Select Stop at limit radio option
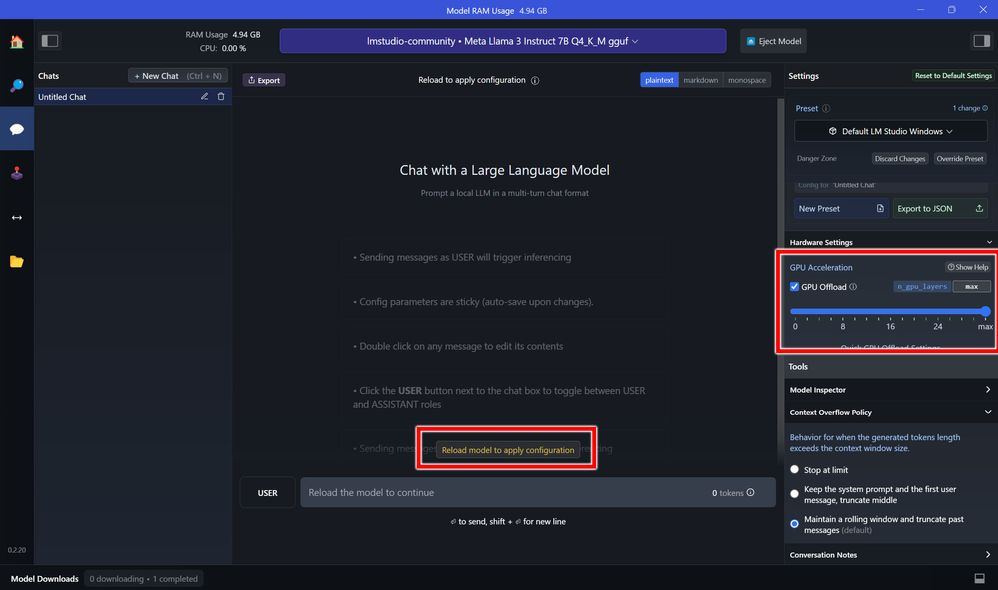Image resolution: width=998 pixels, height=590 pixels. (794, 469)
